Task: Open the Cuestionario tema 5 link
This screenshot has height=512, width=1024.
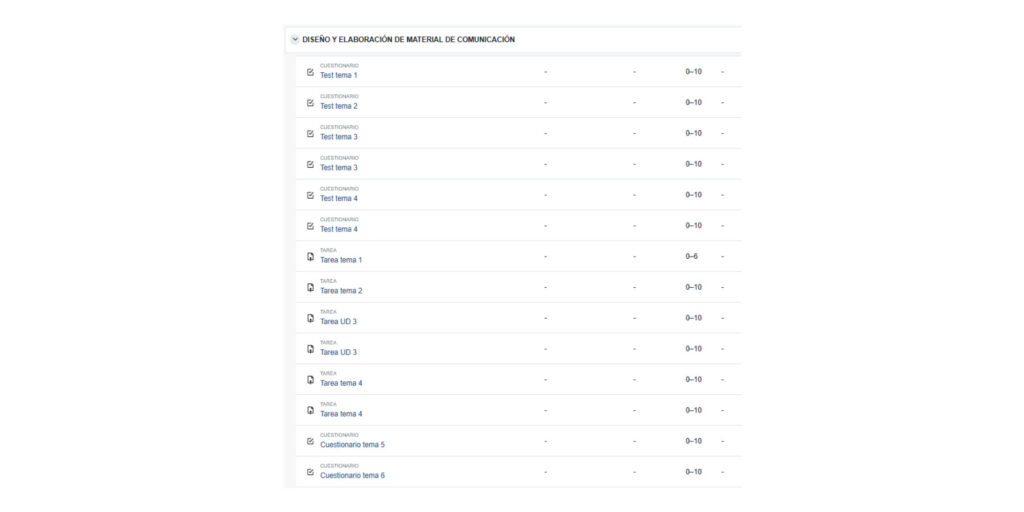Action: 352,445
